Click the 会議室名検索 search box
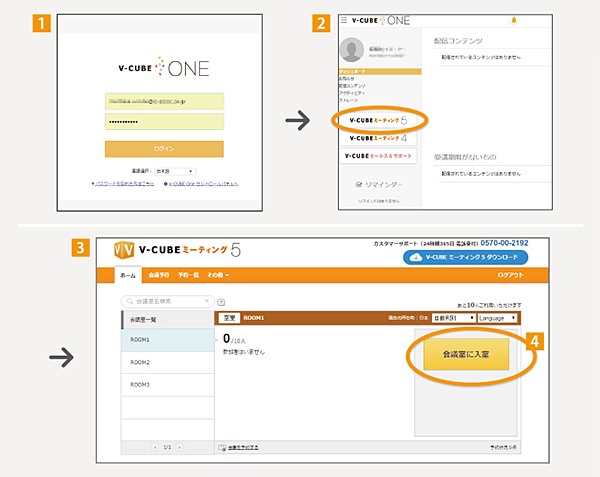 pyautogui.click(x=168, y=301)
